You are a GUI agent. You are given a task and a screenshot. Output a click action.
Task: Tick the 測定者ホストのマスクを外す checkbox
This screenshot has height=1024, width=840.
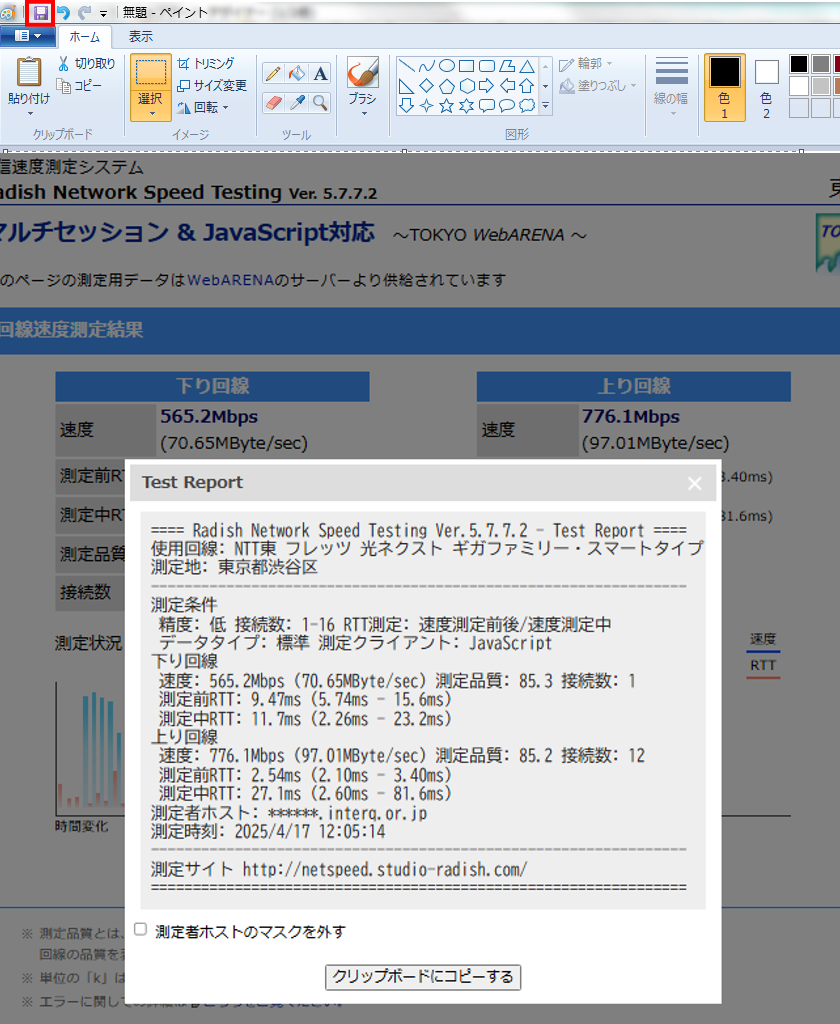tap(140, 930)
